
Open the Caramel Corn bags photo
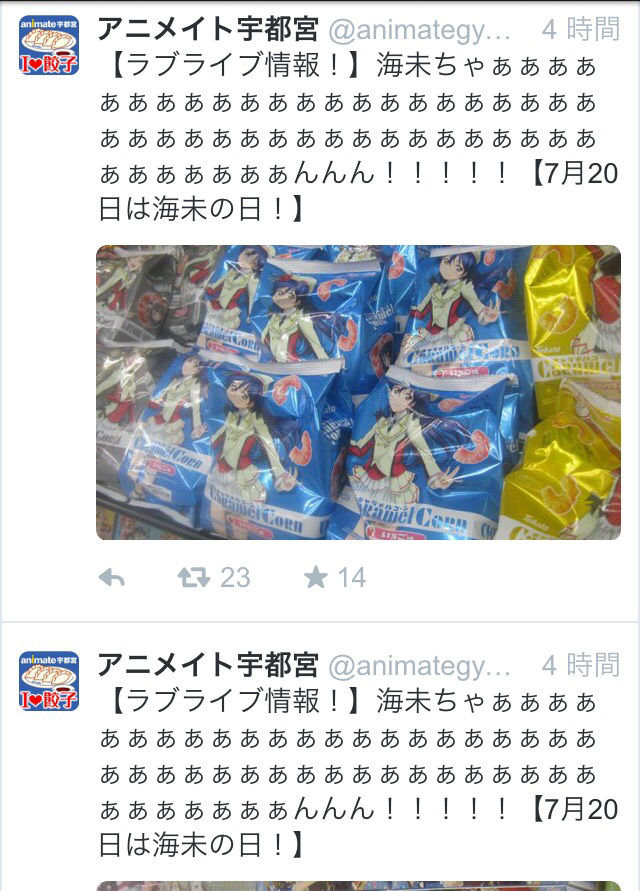(358, 392)
